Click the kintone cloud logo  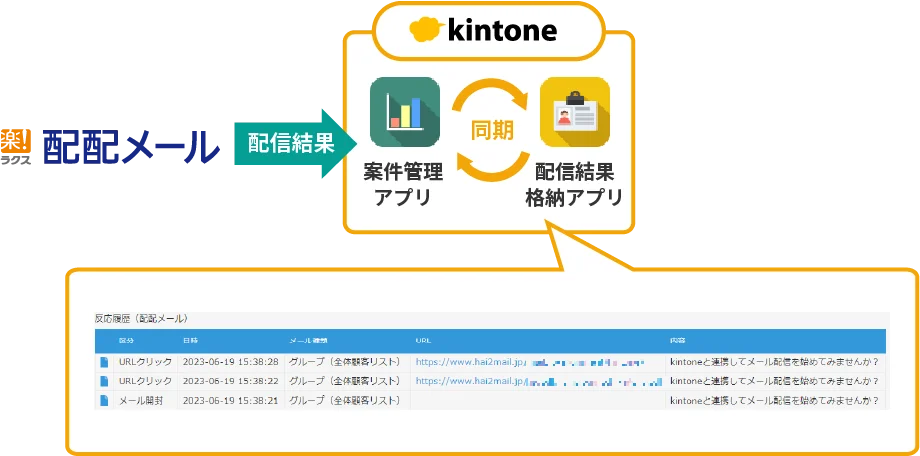click(x=427, y=29)
